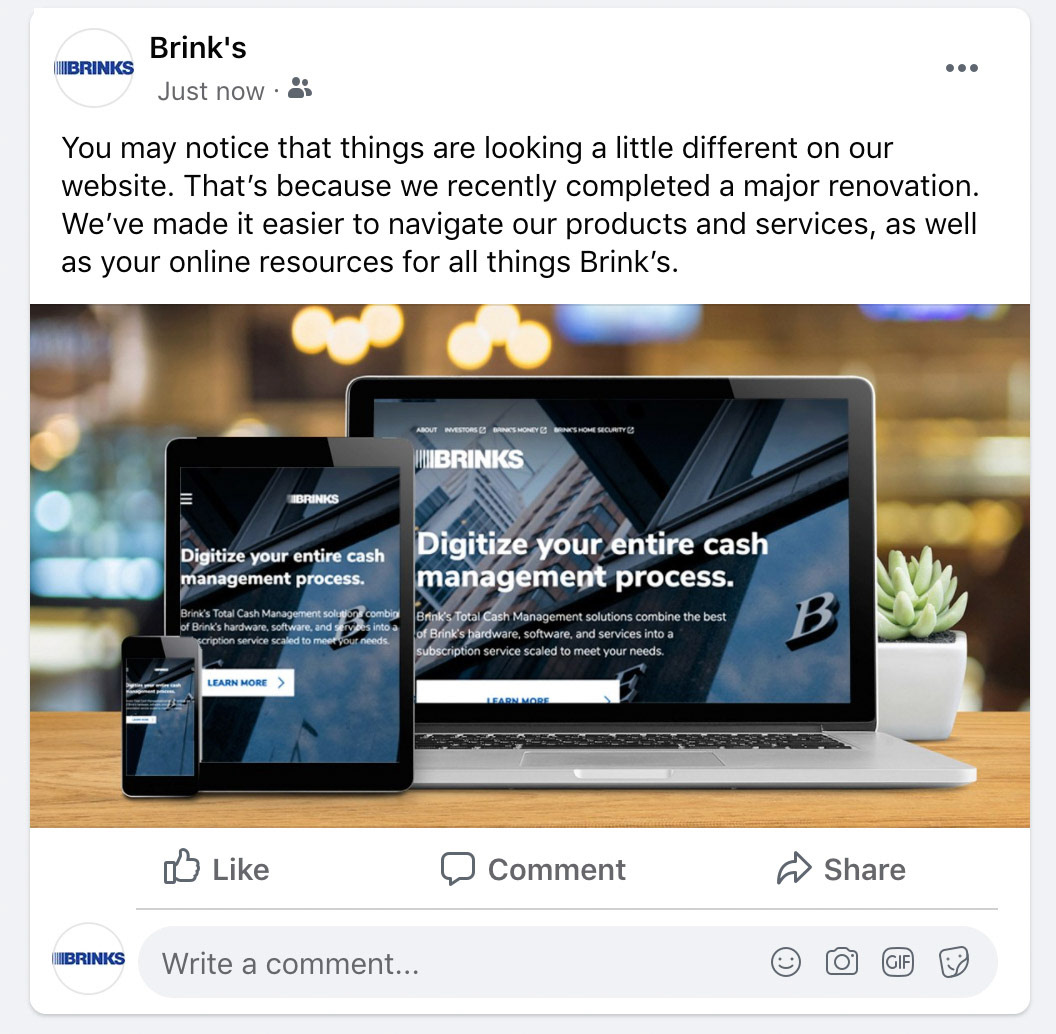This screenshot has width=1056, height=1034.
Task: Open the Brink's page name link
Action: (x=198, y=48)
